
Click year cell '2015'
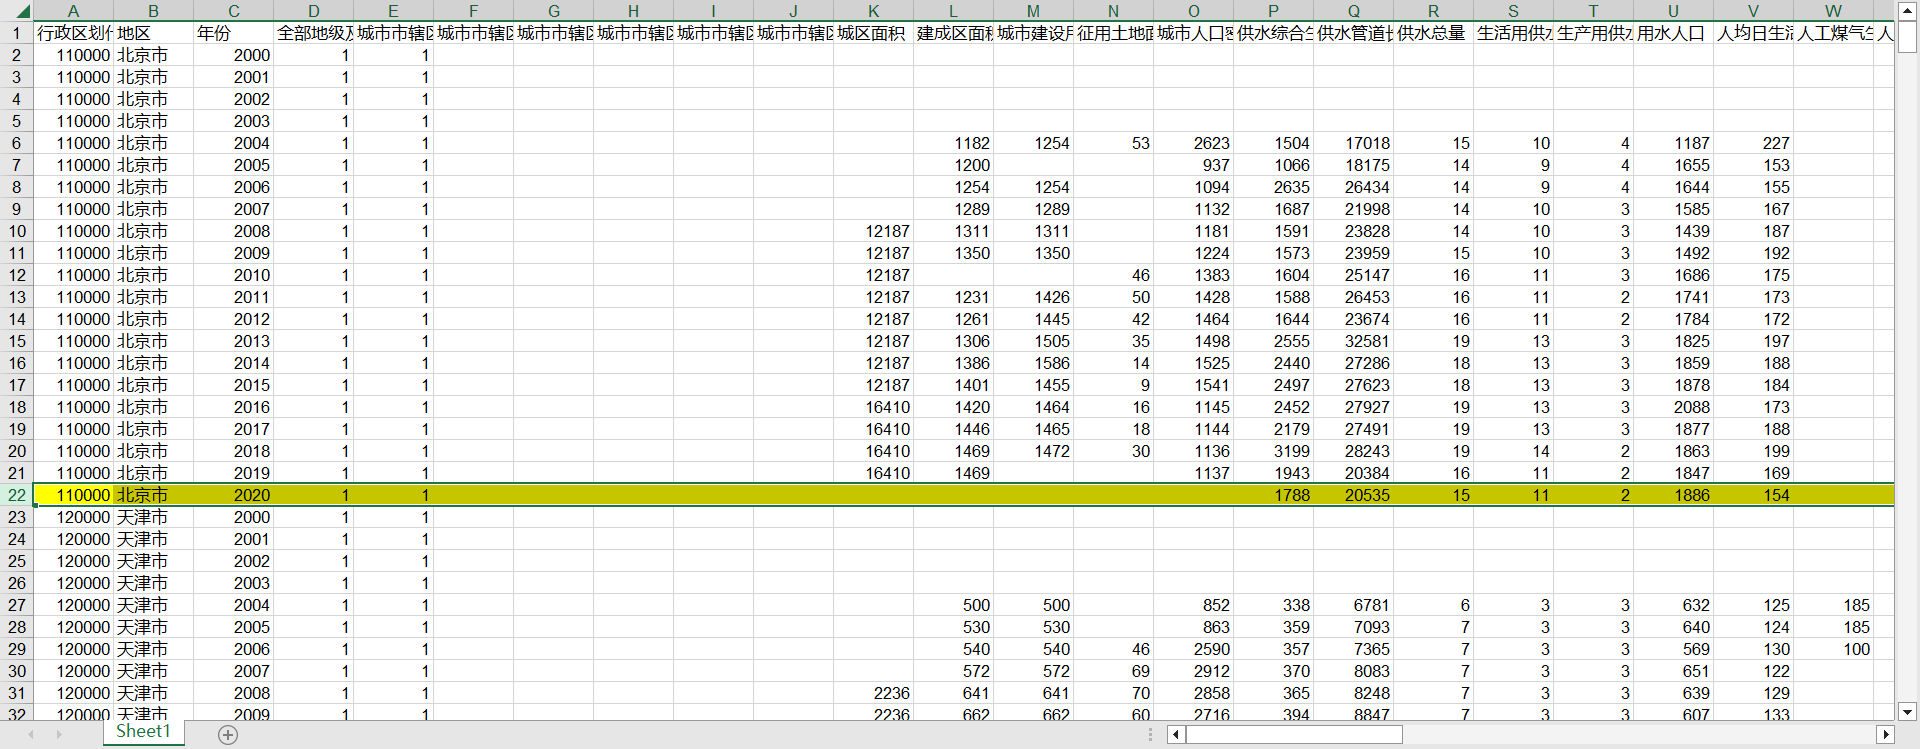tap(233, 385)
